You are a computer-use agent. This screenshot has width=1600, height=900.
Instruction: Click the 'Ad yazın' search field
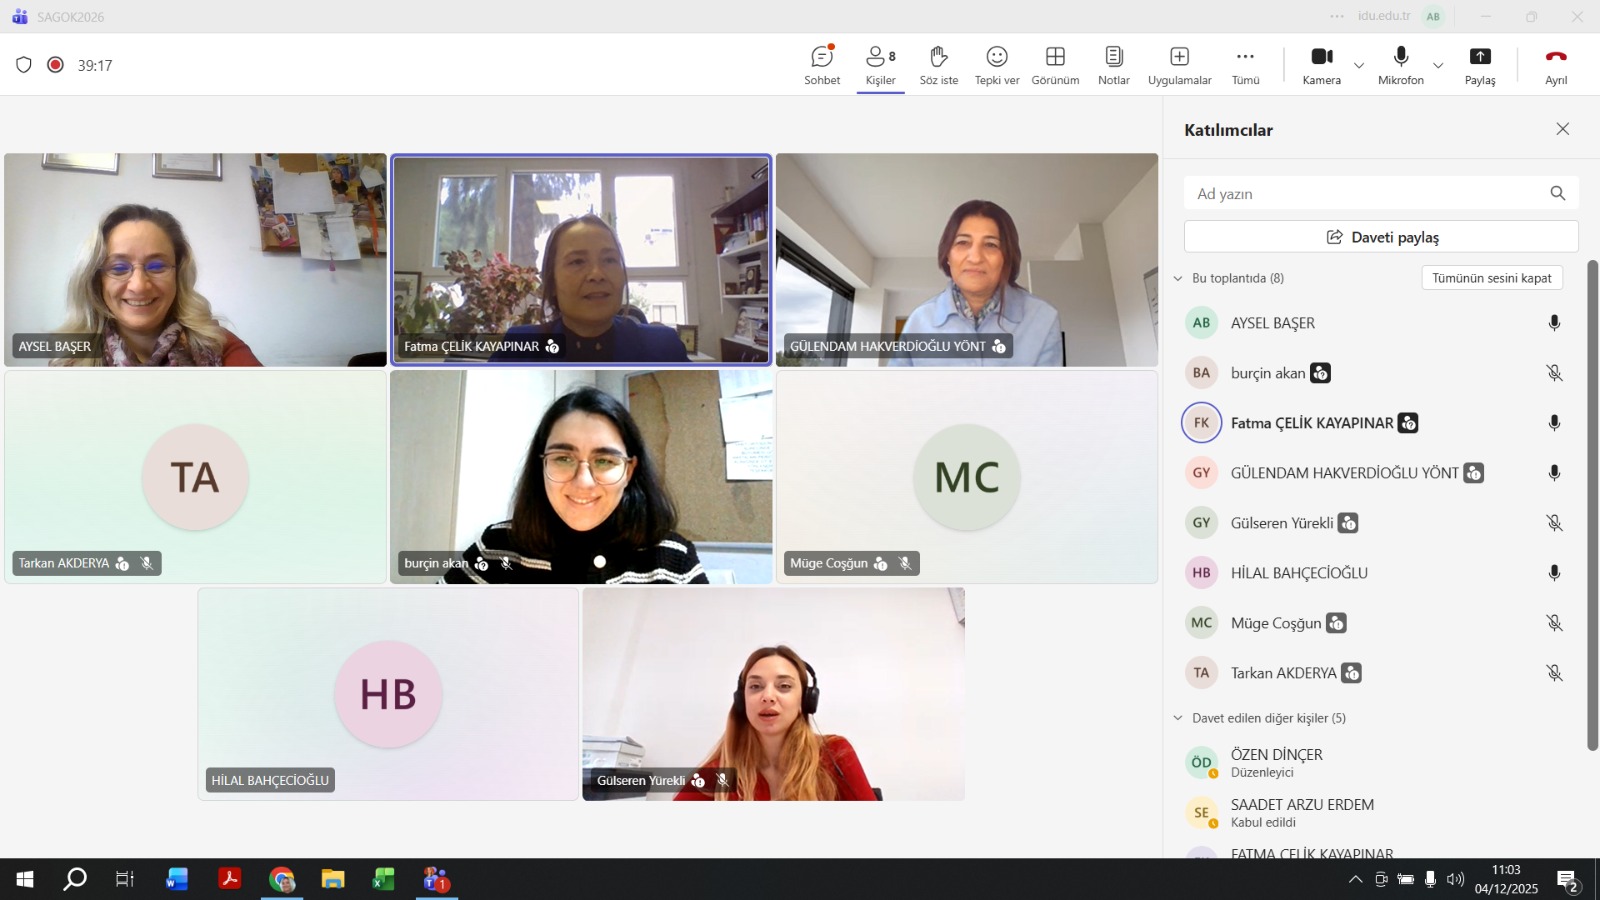tap(1365, 194)
